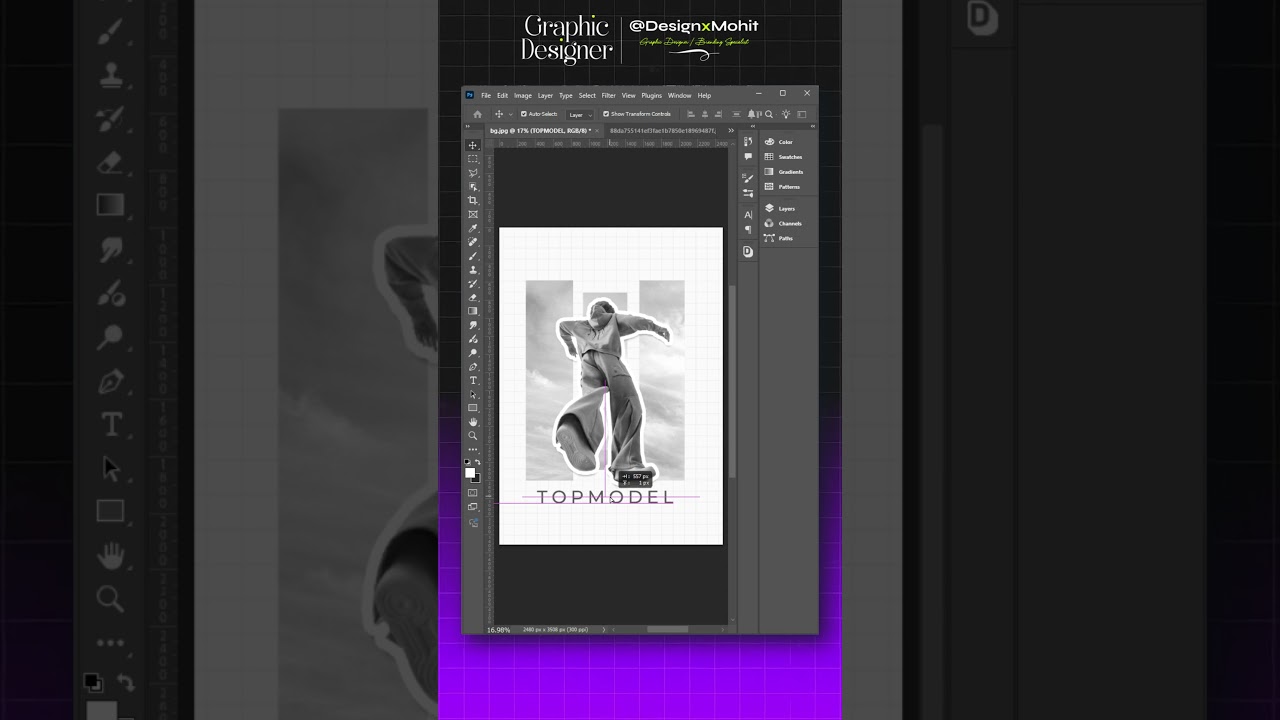This screenshot has height=720, width=1280.
Task: Select the Eraser tool
Action: pyautogui.click(x=473, y=297)
